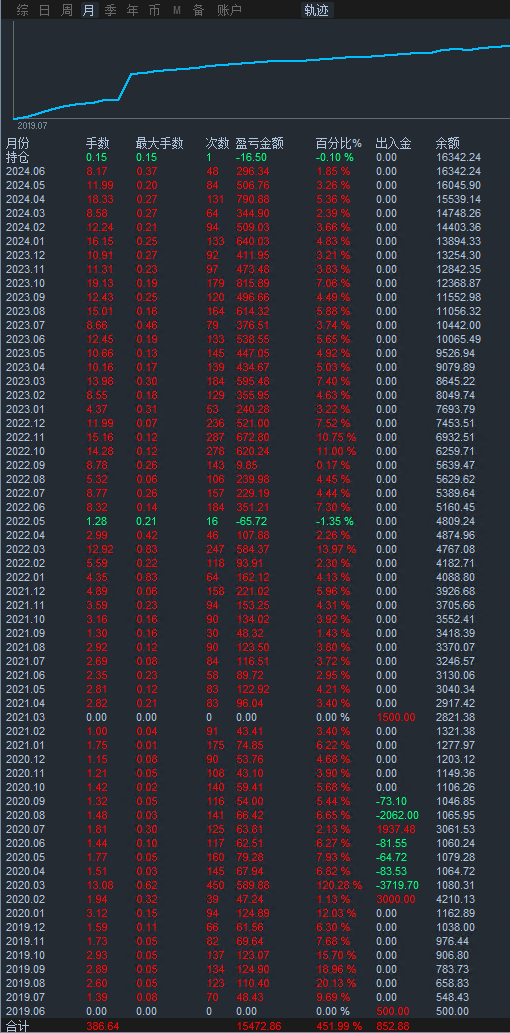The height and width of the screenshot is (1033, 510).
Task: Select the 合计 totals row label
Action: click(x=18, y=1026)
